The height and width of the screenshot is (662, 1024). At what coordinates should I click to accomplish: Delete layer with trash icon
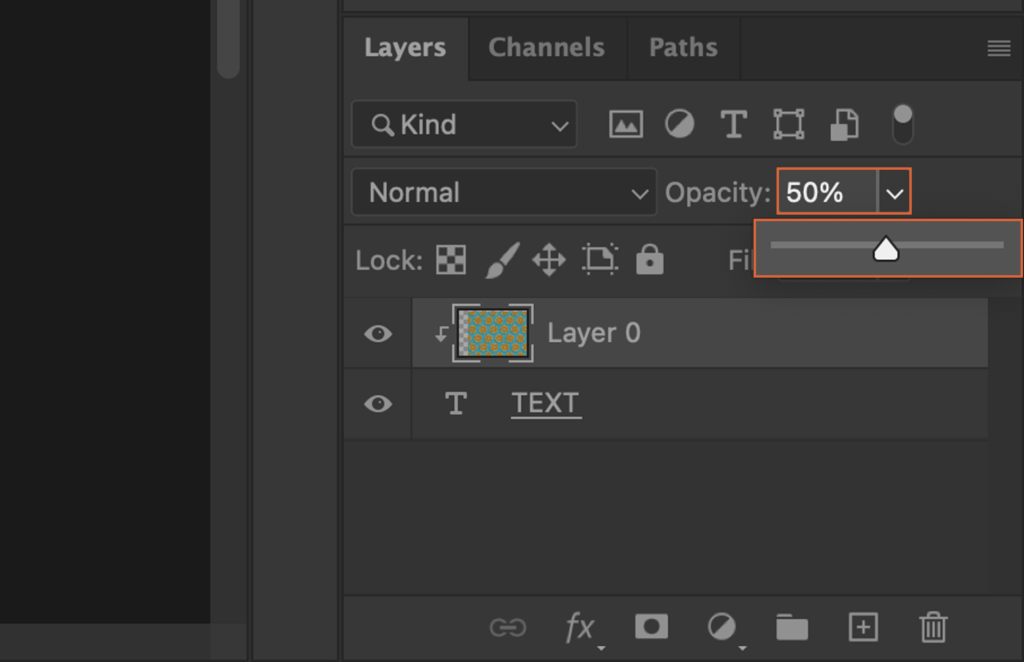933,627
